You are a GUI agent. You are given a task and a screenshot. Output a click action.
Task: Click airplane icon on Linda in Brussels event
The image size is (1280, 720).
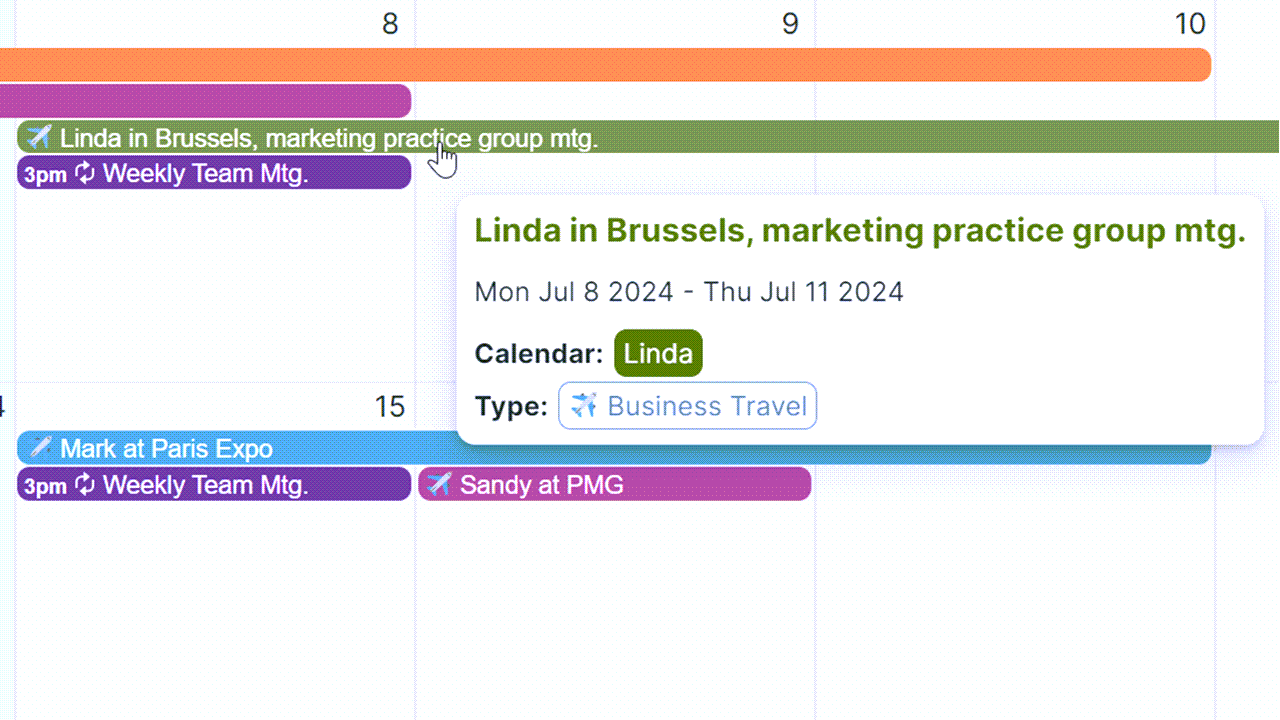coord(39,137)
